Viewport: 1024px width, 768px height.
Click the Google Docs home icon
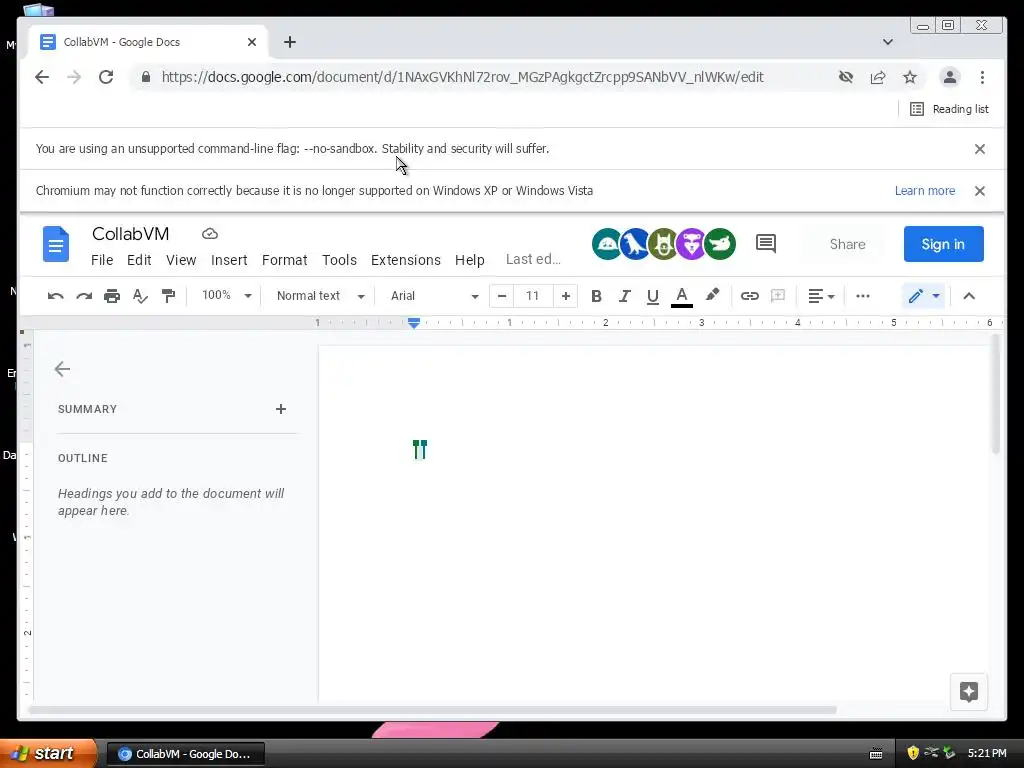point(56,244)
